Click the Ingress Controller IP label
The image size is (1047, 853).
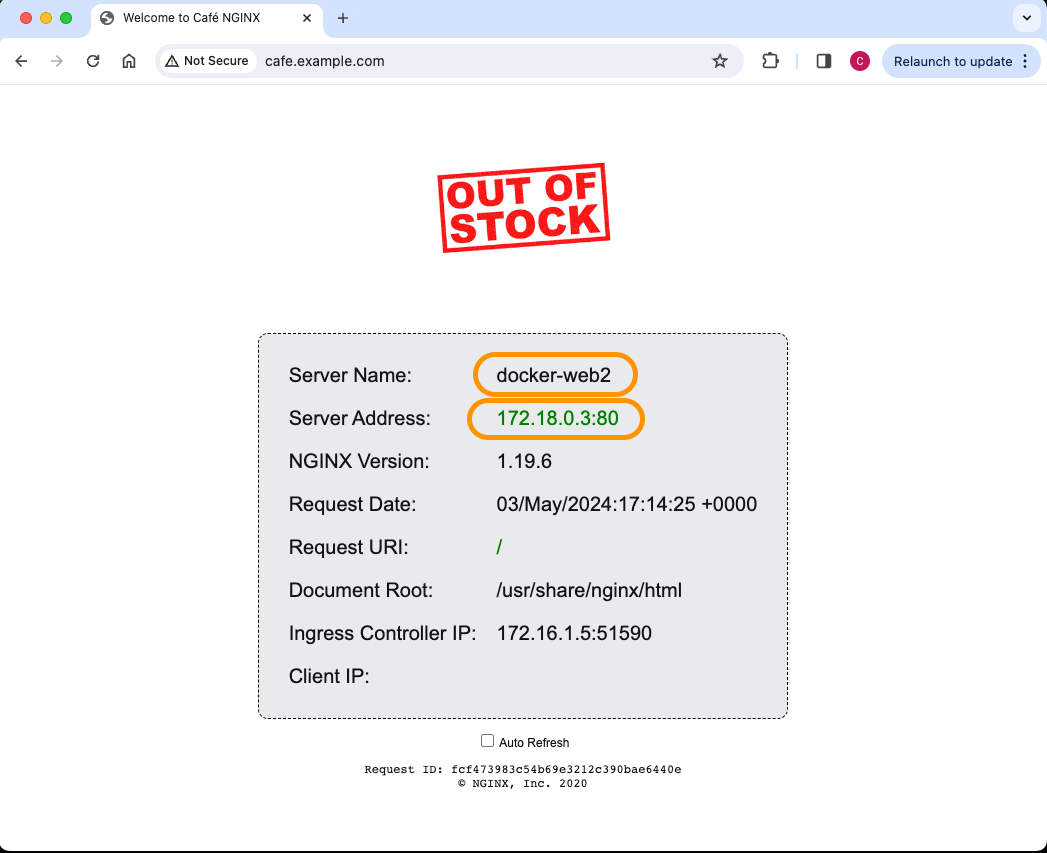[383, 633]
